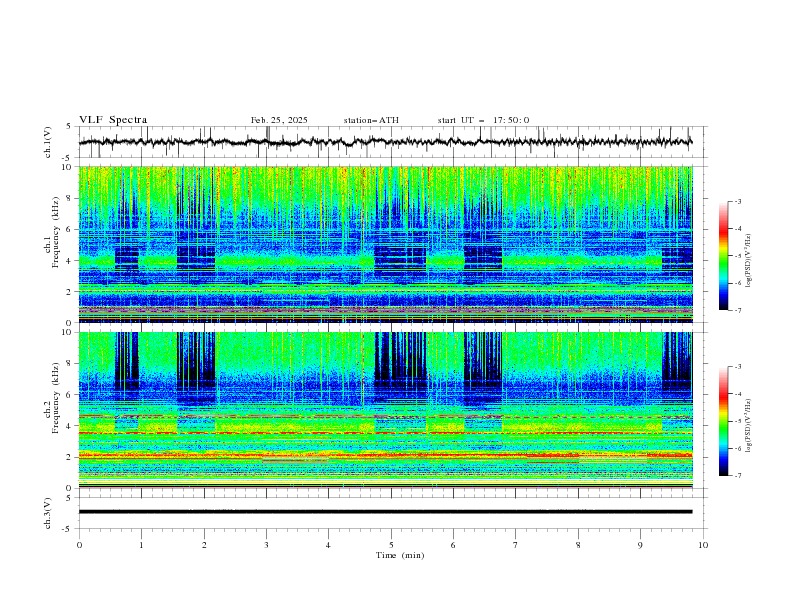Click the time axis tick labeled "1"

click(x=141, y=545)
